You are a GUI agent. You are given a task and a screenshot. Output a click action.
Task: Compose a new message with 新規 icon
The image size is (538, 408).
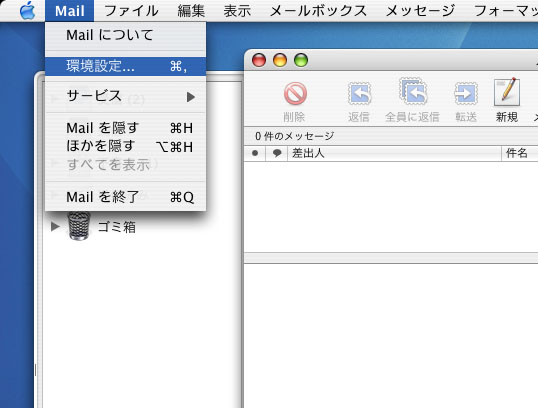tap(507, 92)
